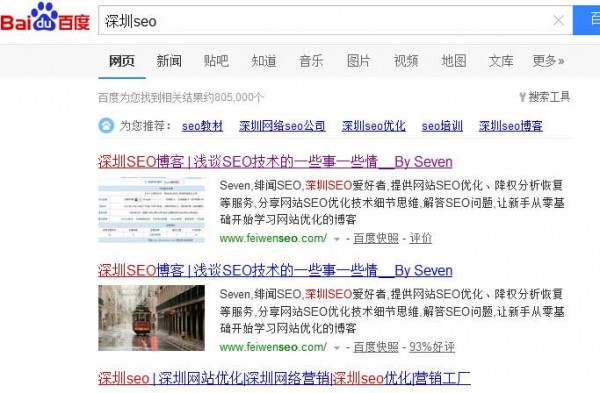Open the 深圳网站优化|营销工厂 result title
This screenshot has width=600, height=393.
[x=284, y=378]
